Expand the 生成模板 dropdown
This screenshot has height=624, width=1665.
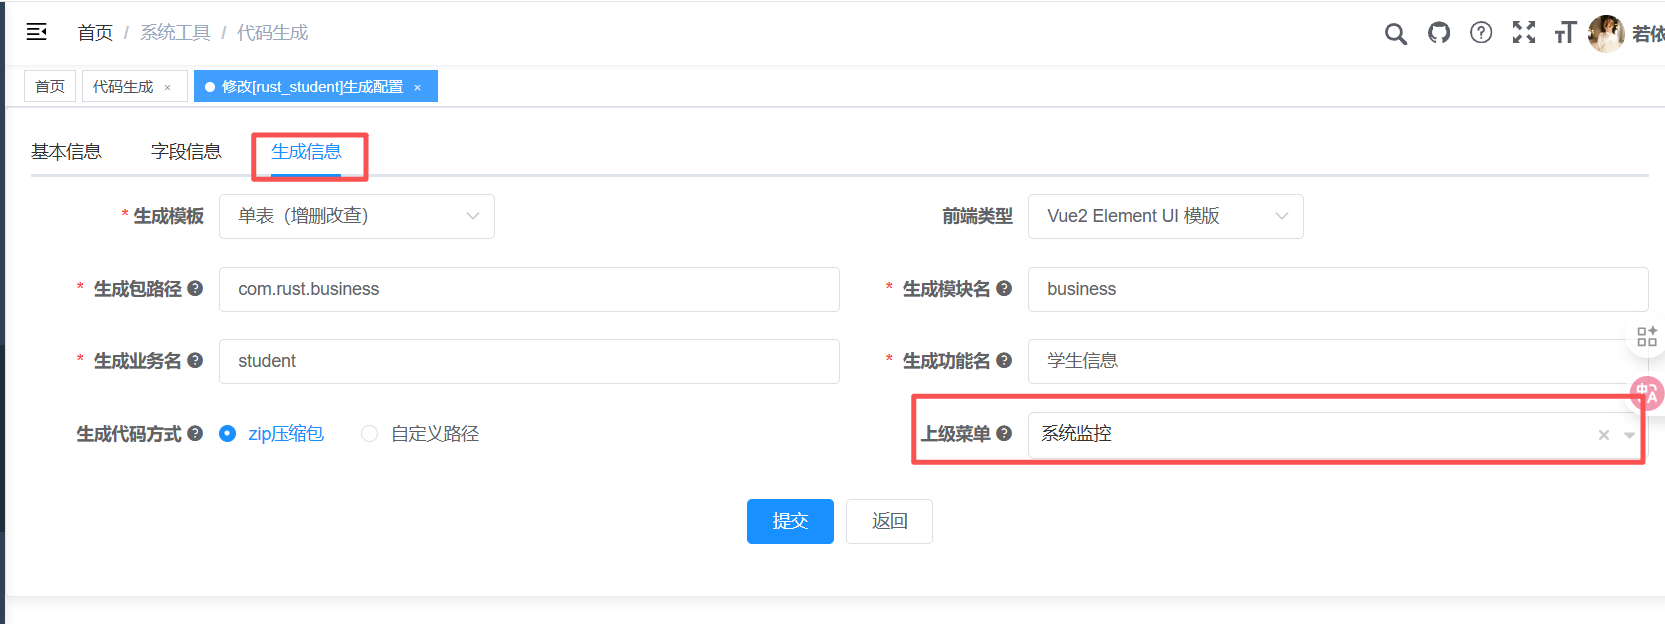coord(473,216)
